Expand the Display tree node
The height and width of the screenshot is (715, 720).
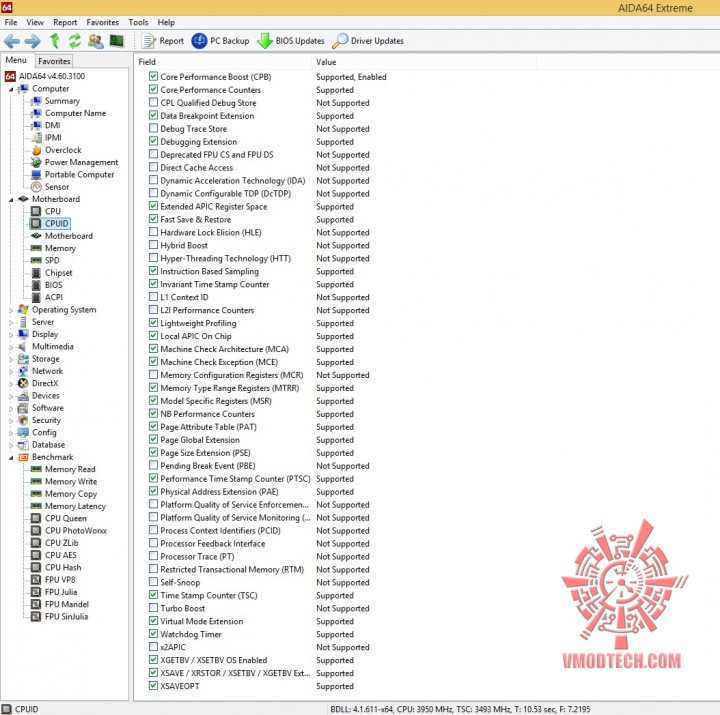tap(11, 335)
